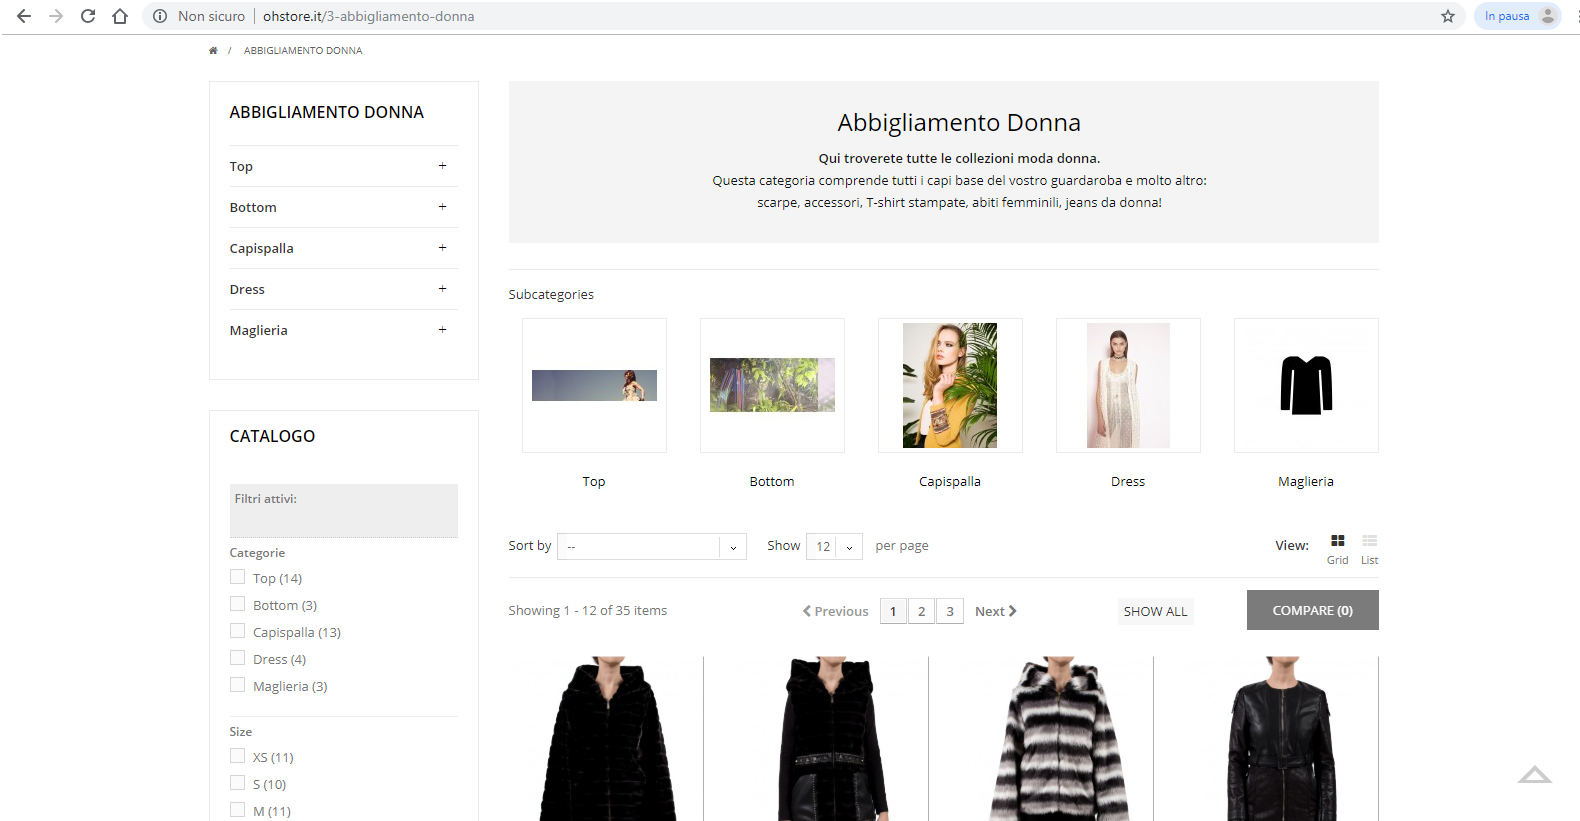Go to results page 3

(950, 611)
